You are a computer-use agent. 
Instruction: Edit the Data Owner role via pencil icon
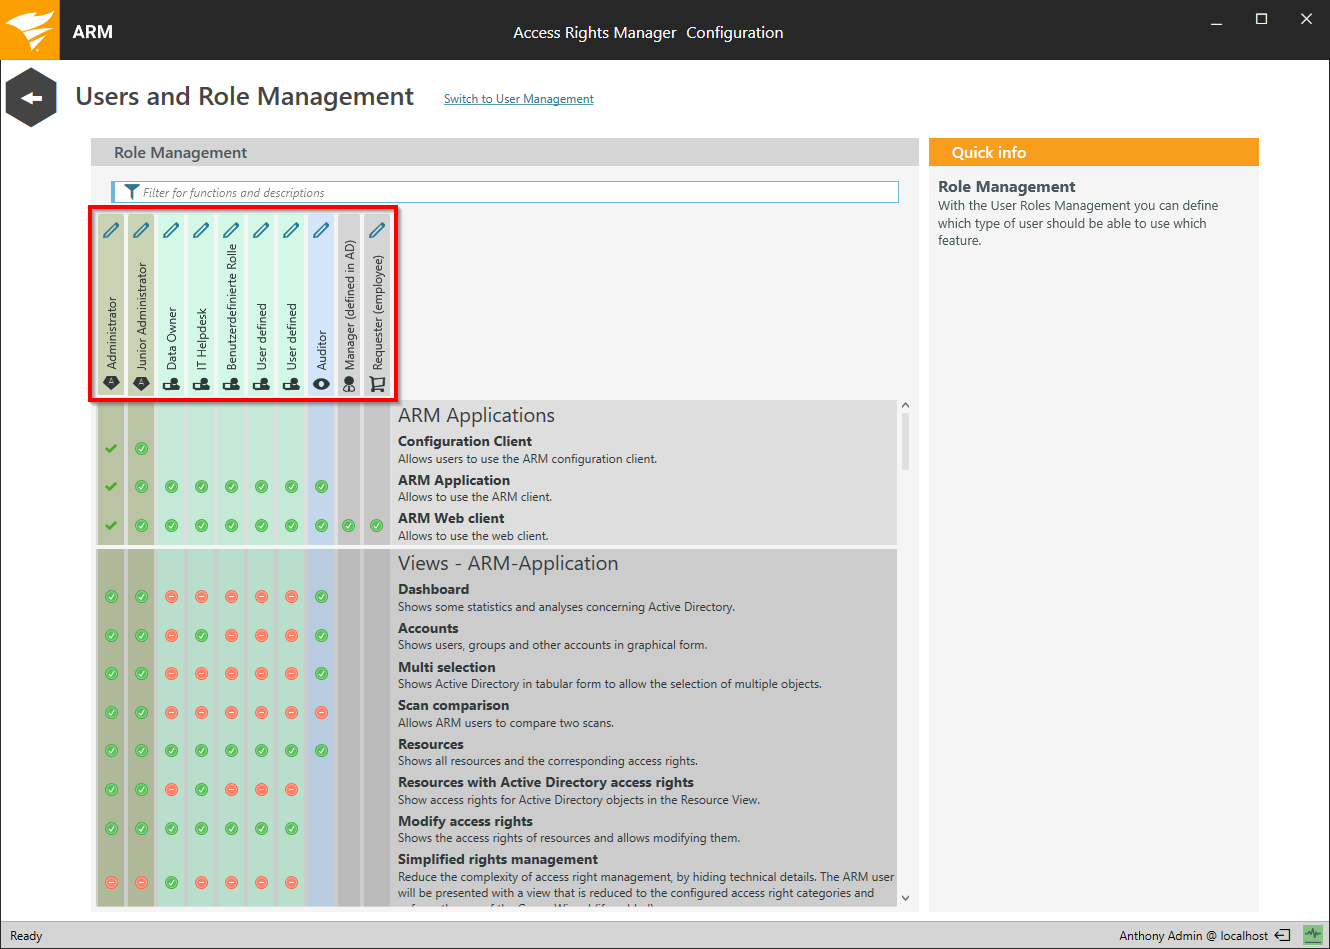click(171, 230)
